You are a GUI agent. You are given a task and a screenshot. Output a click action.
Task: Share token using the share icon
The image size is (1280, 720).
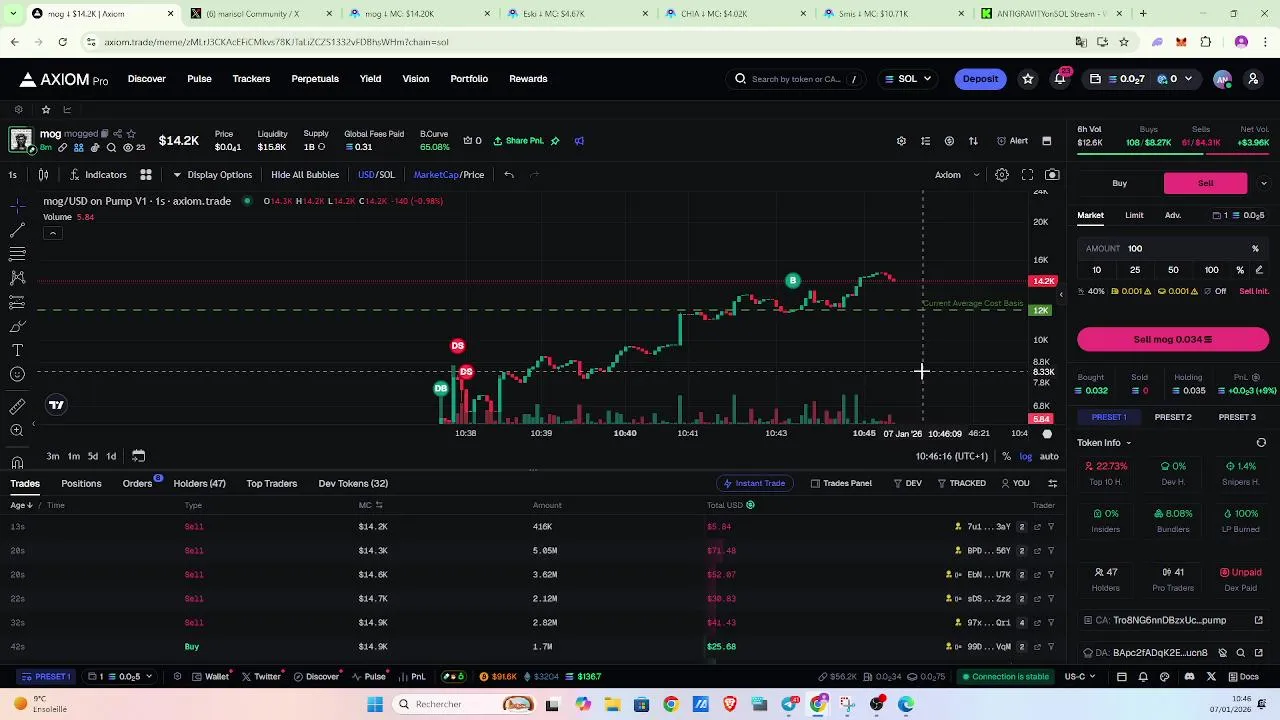(x=117, y=134)
